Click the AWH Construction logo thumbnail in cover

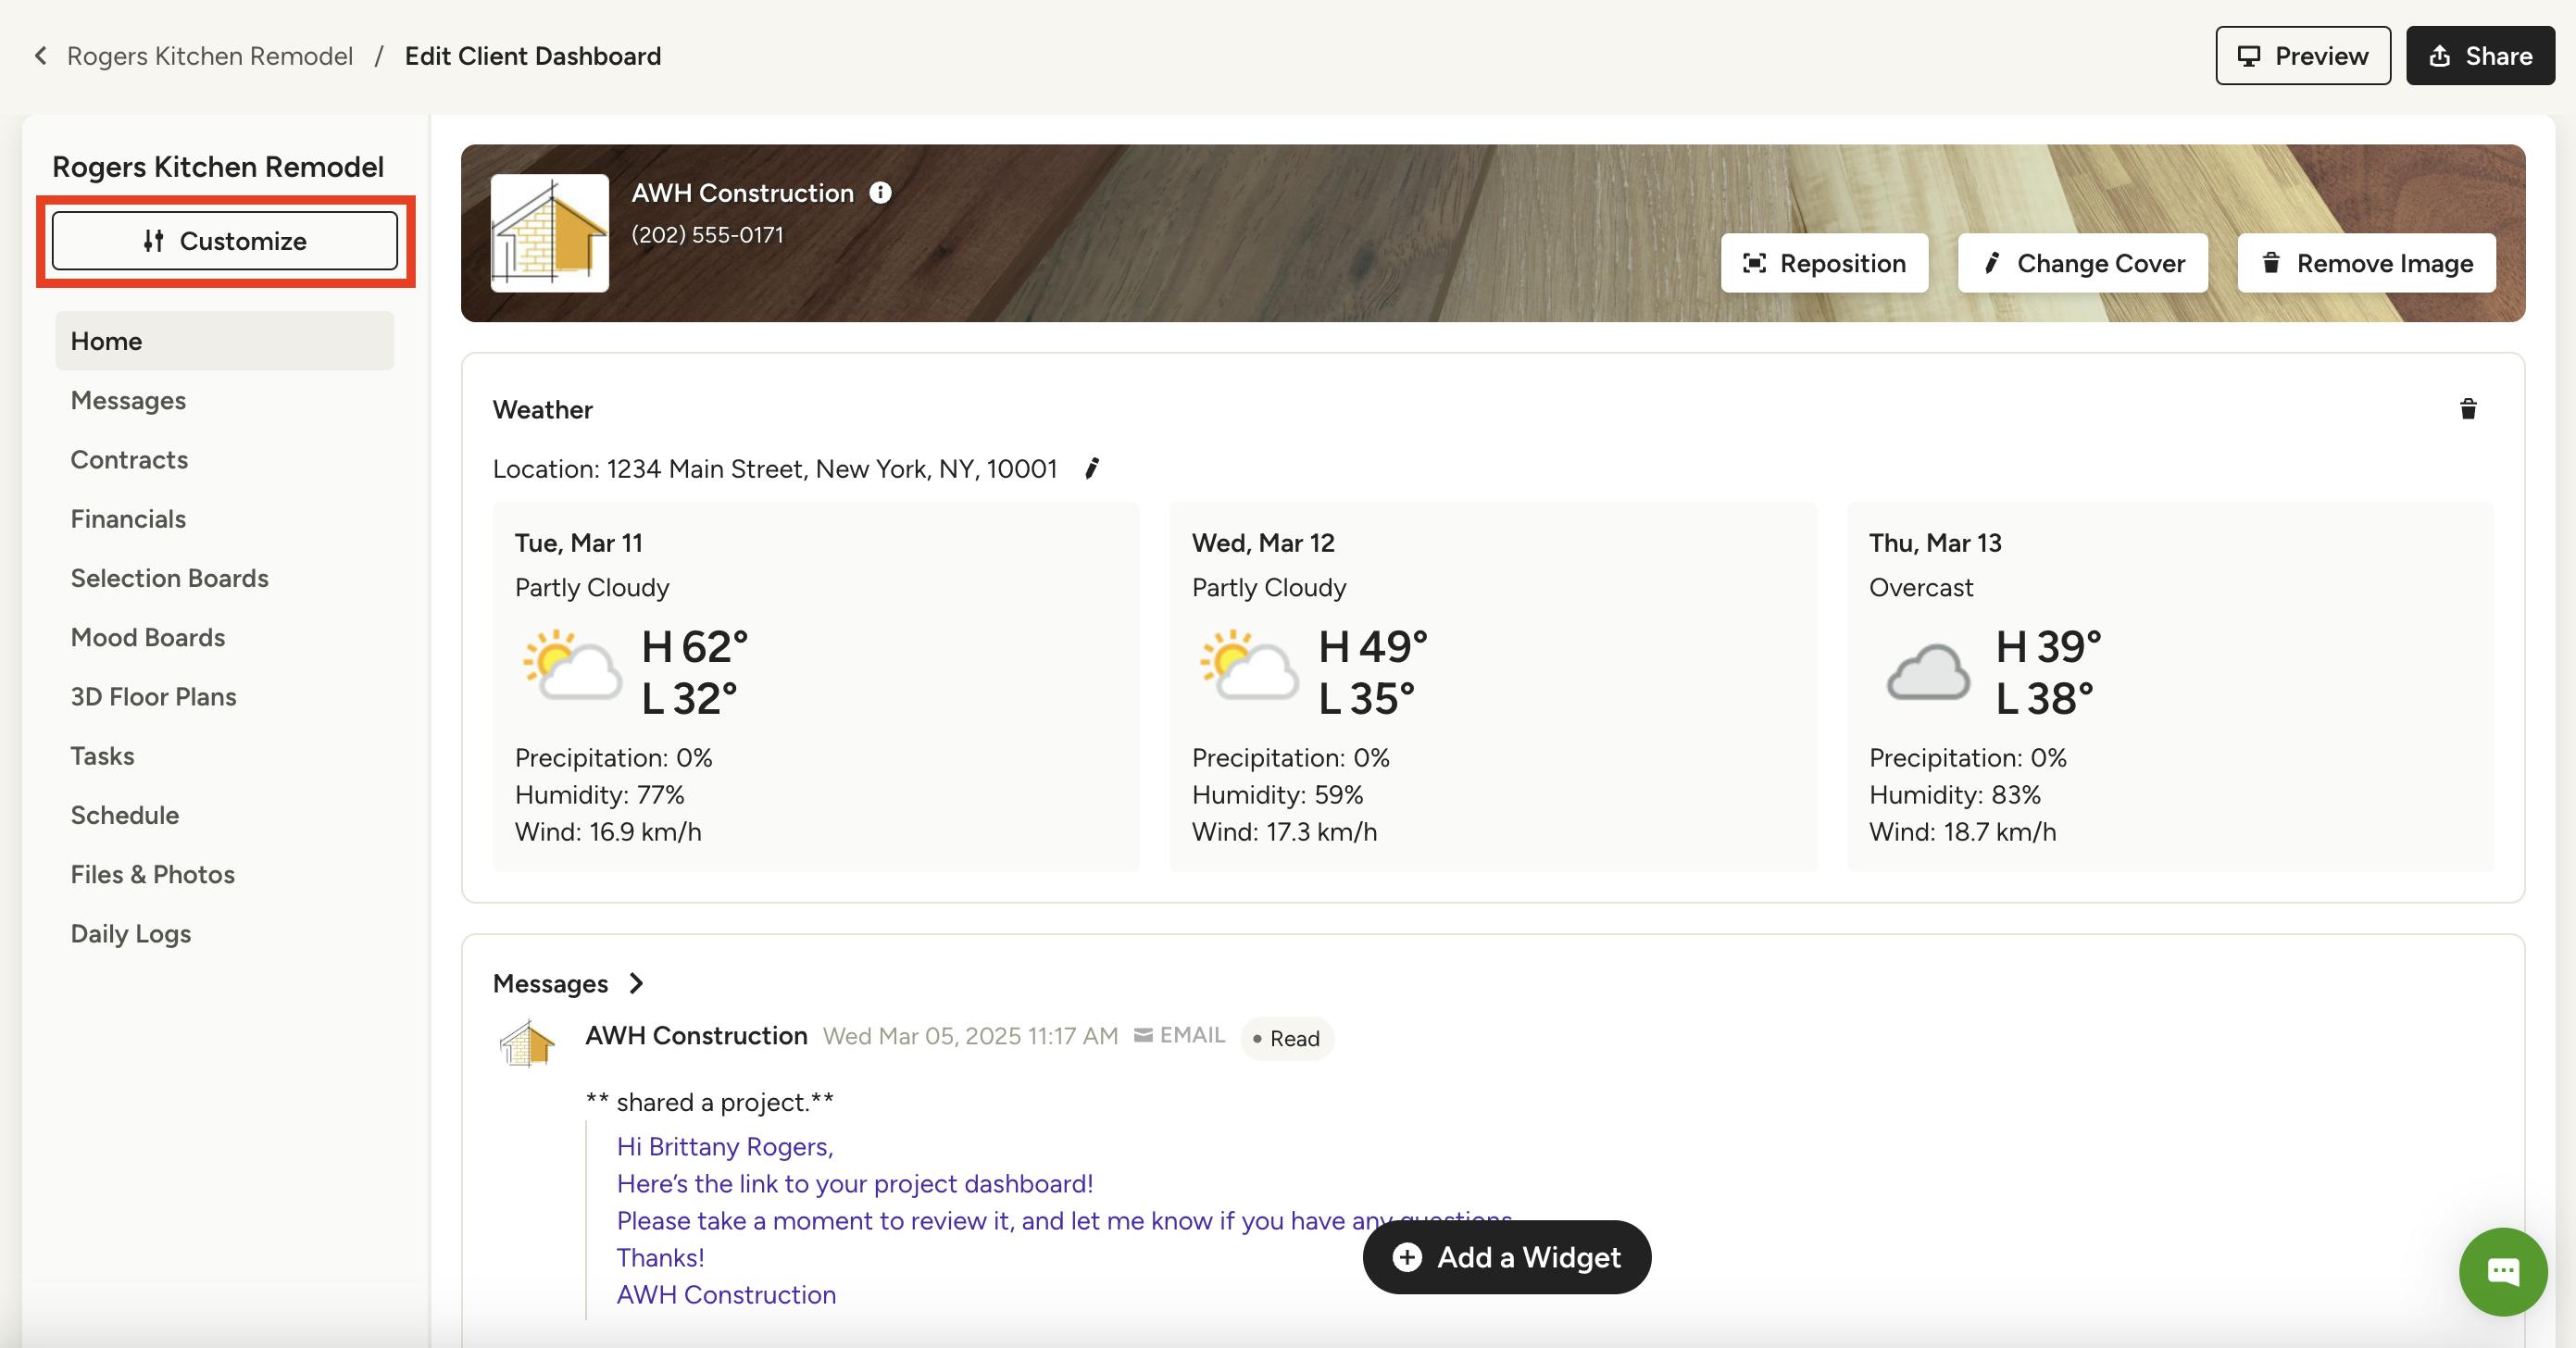click(x=550, y=233)
